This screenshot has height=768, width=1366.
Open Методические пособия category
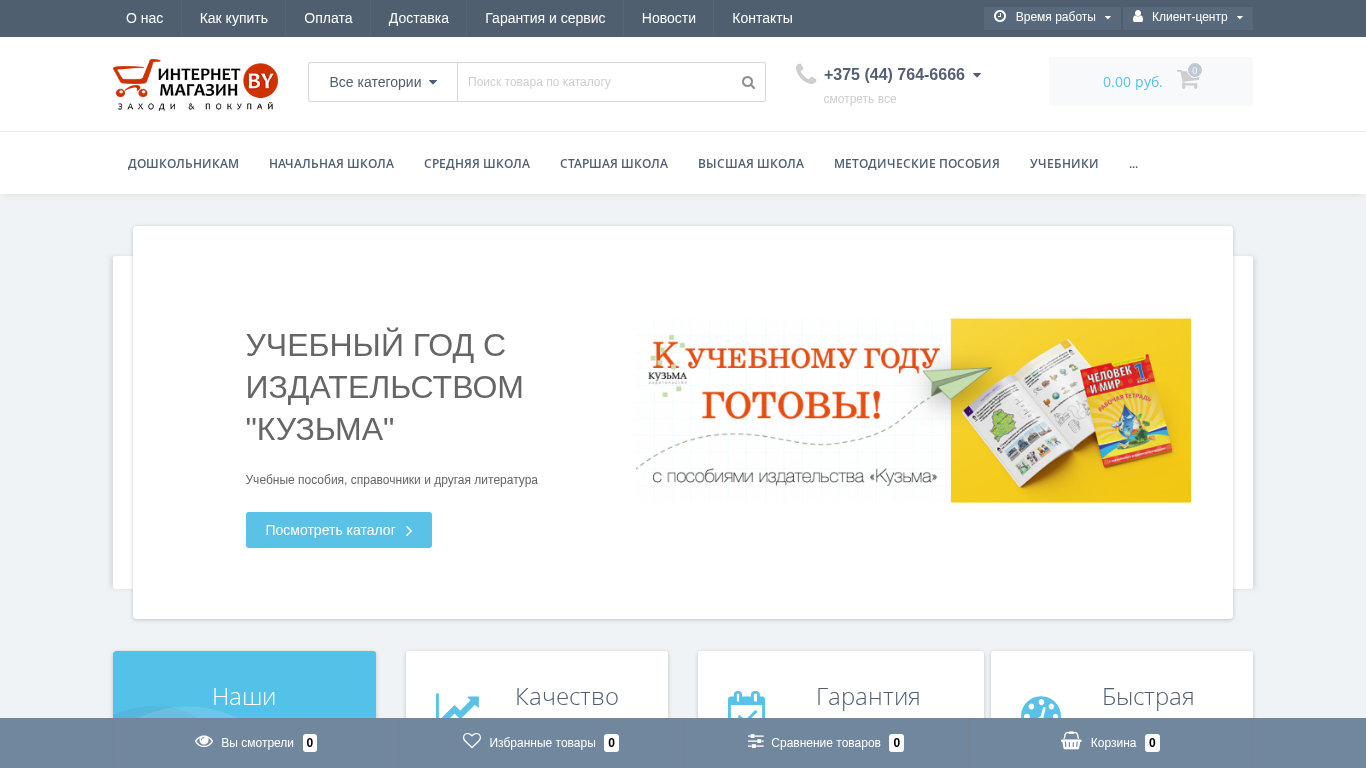point(917,164)
